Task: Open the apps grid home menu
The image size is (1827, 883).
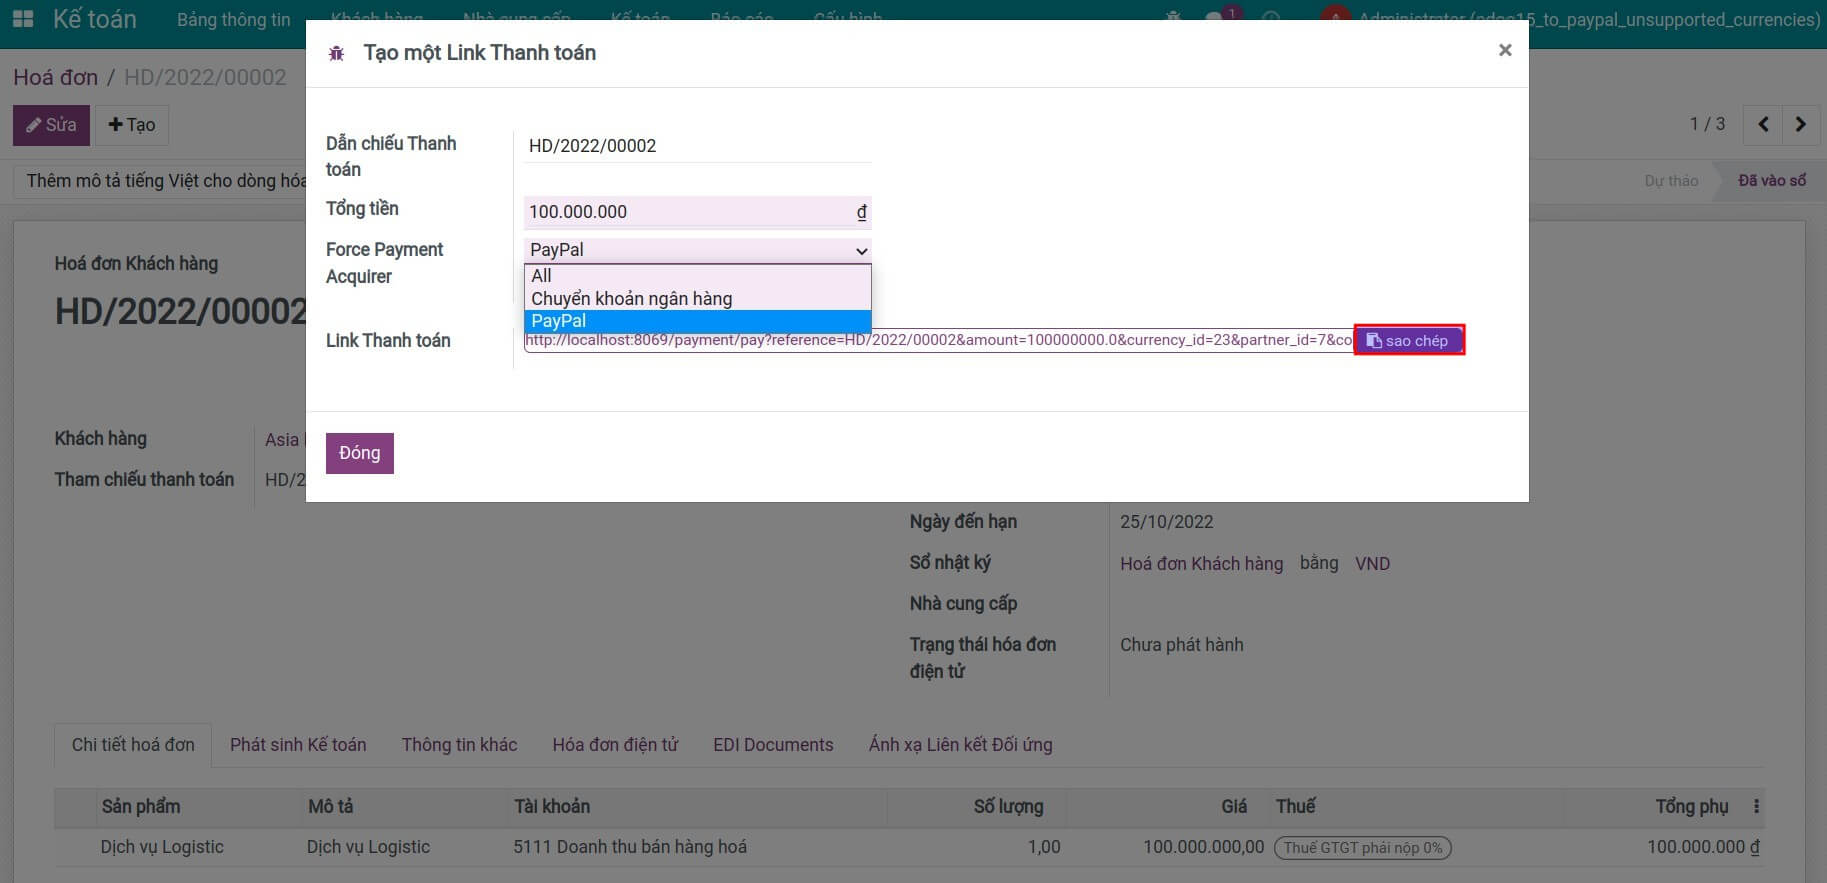Action: (22, 19)
